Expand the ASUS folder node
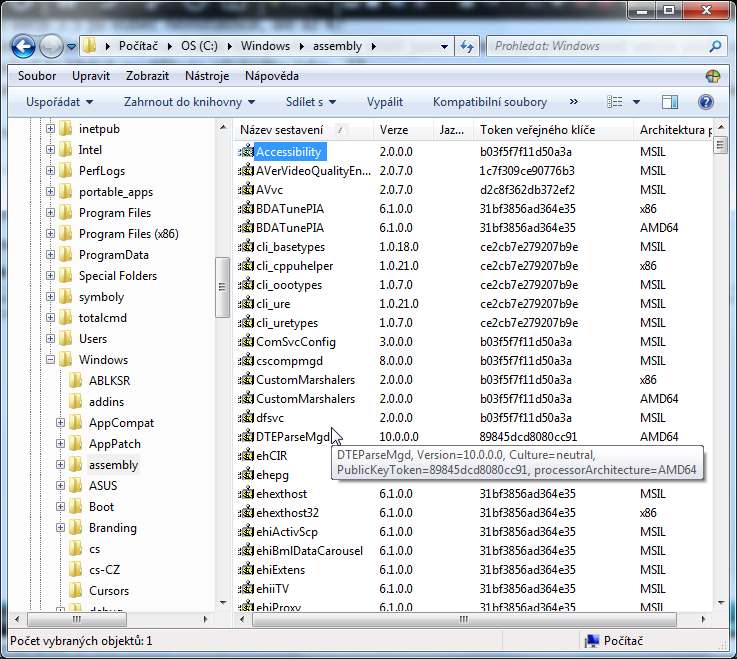The image size is (737, 659). [x=60, y=486]
